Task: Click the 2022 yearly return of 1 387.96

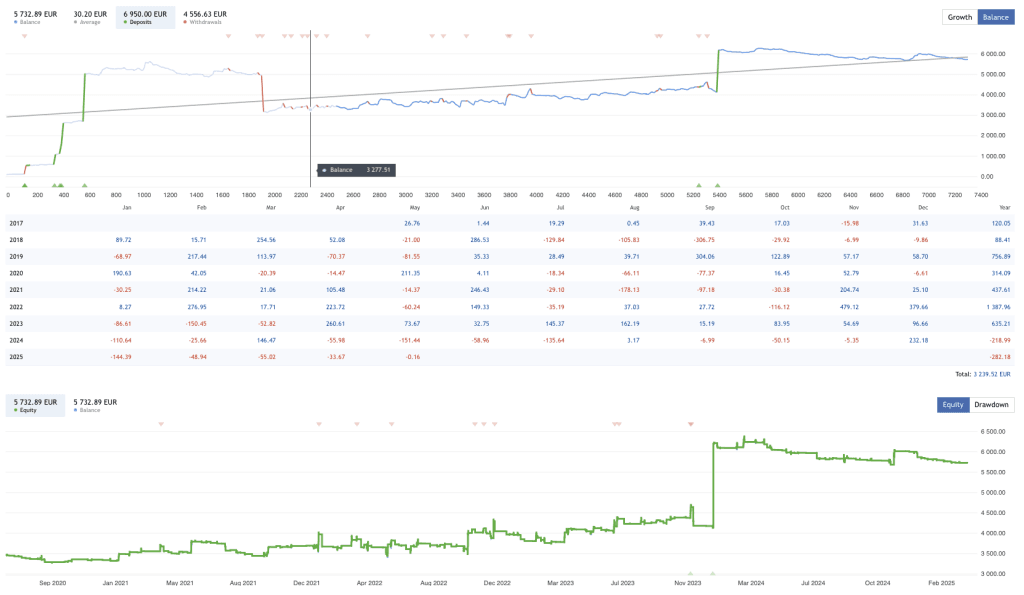Action: [998, 306]
